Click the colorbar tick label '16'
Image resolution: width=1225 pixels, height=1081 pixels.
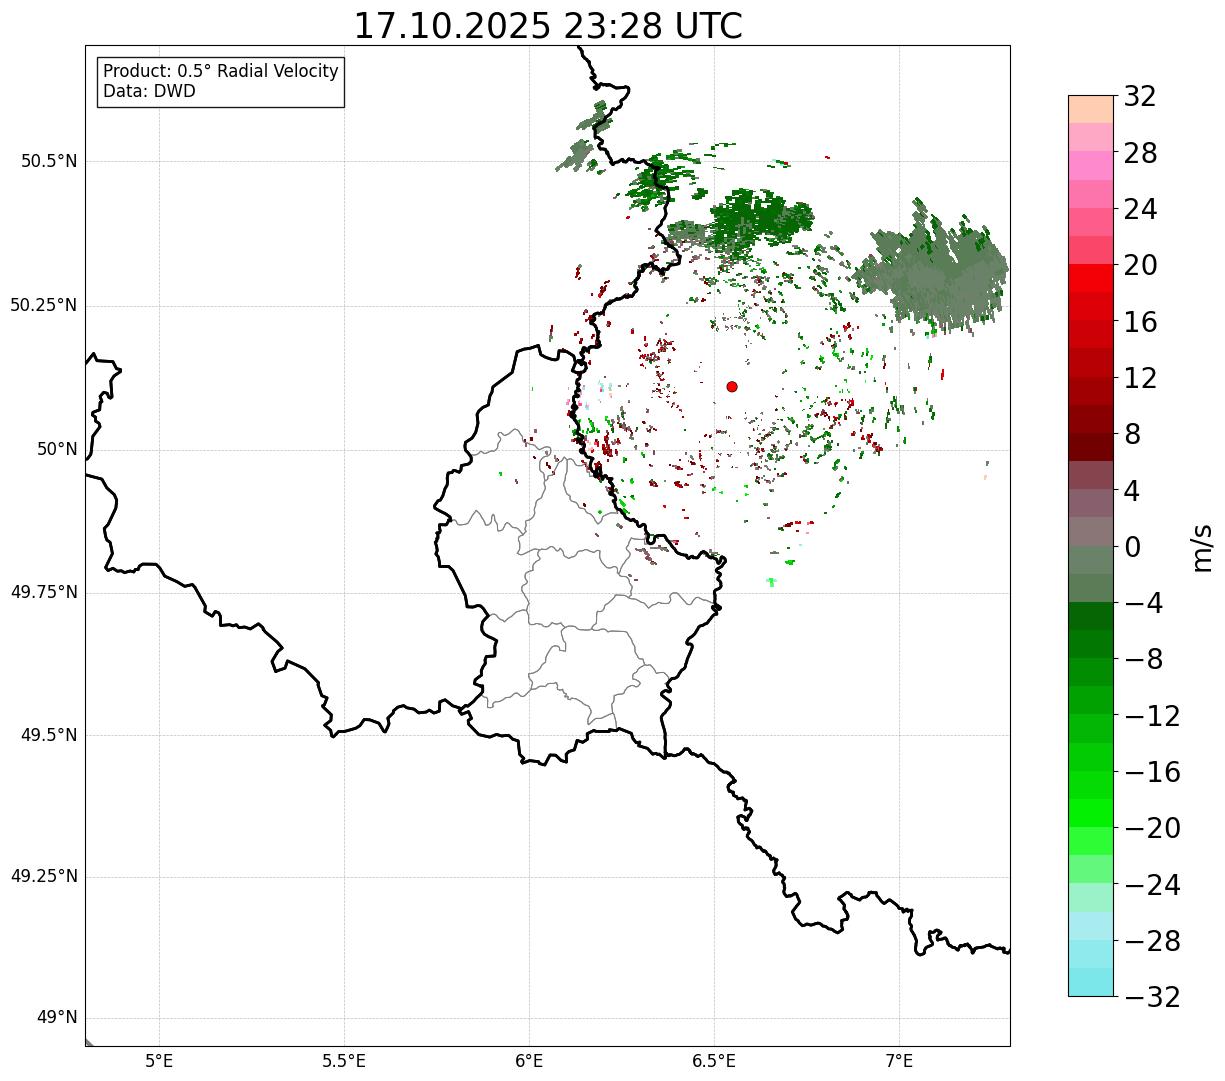[1140, 322]
